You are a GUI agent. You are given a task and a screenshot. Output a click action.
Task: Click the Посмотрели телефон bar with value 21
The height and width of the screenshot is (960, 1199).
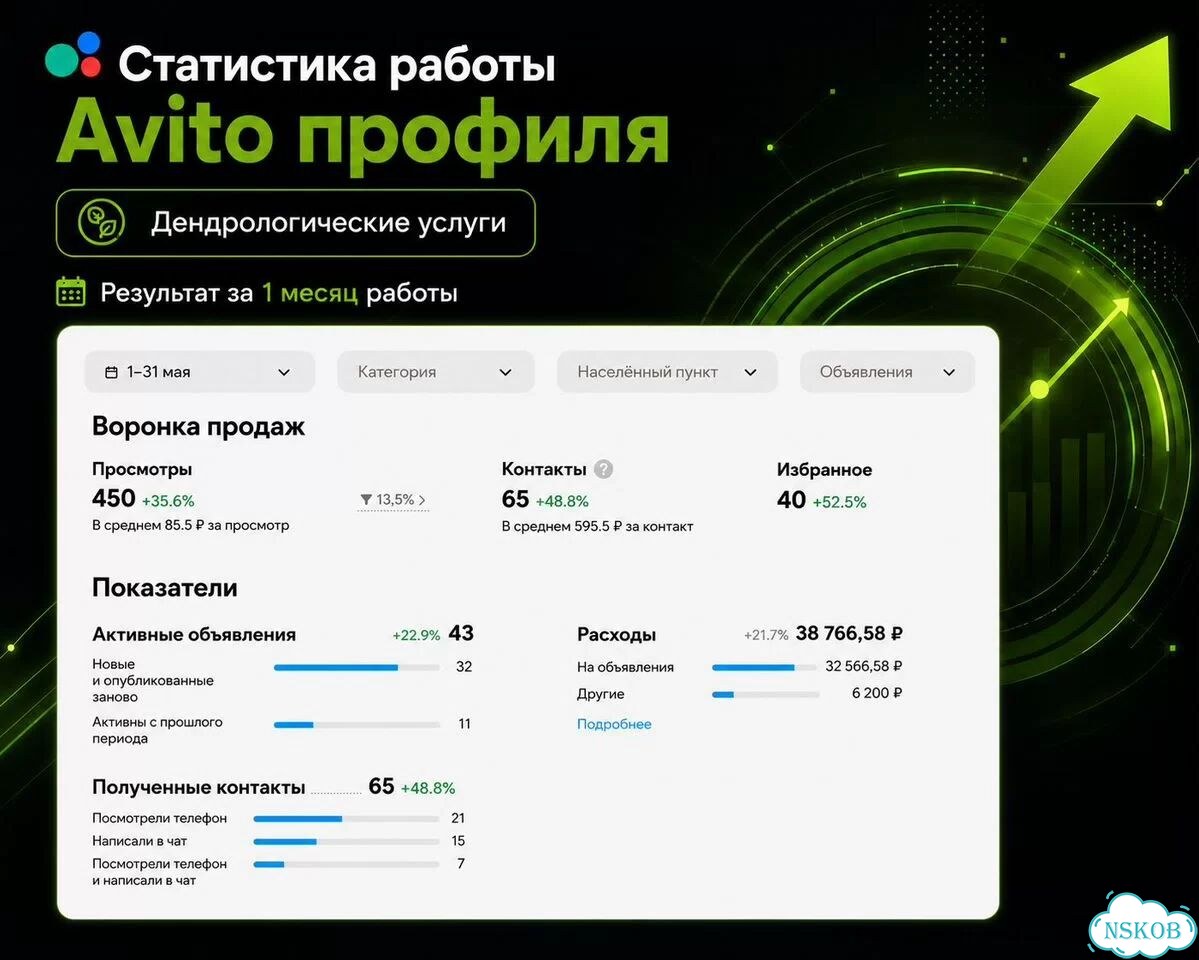[x=346, y=818]
